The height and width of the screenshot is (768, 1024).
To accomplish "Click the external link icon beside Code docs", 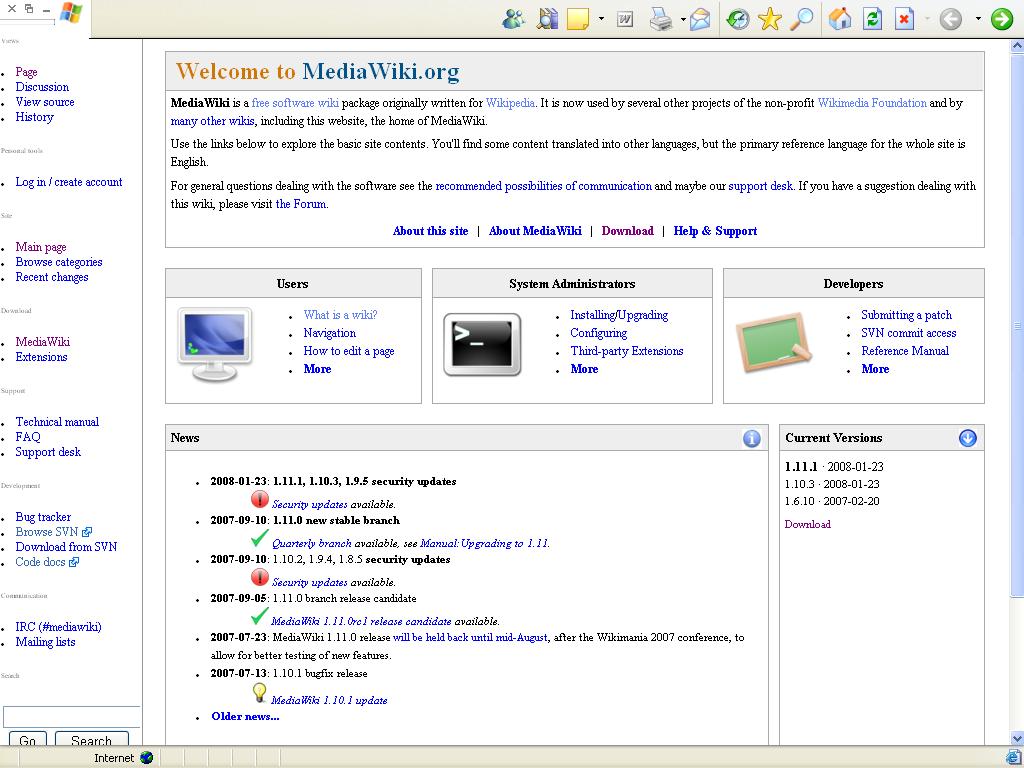I will tap(74, 562).
